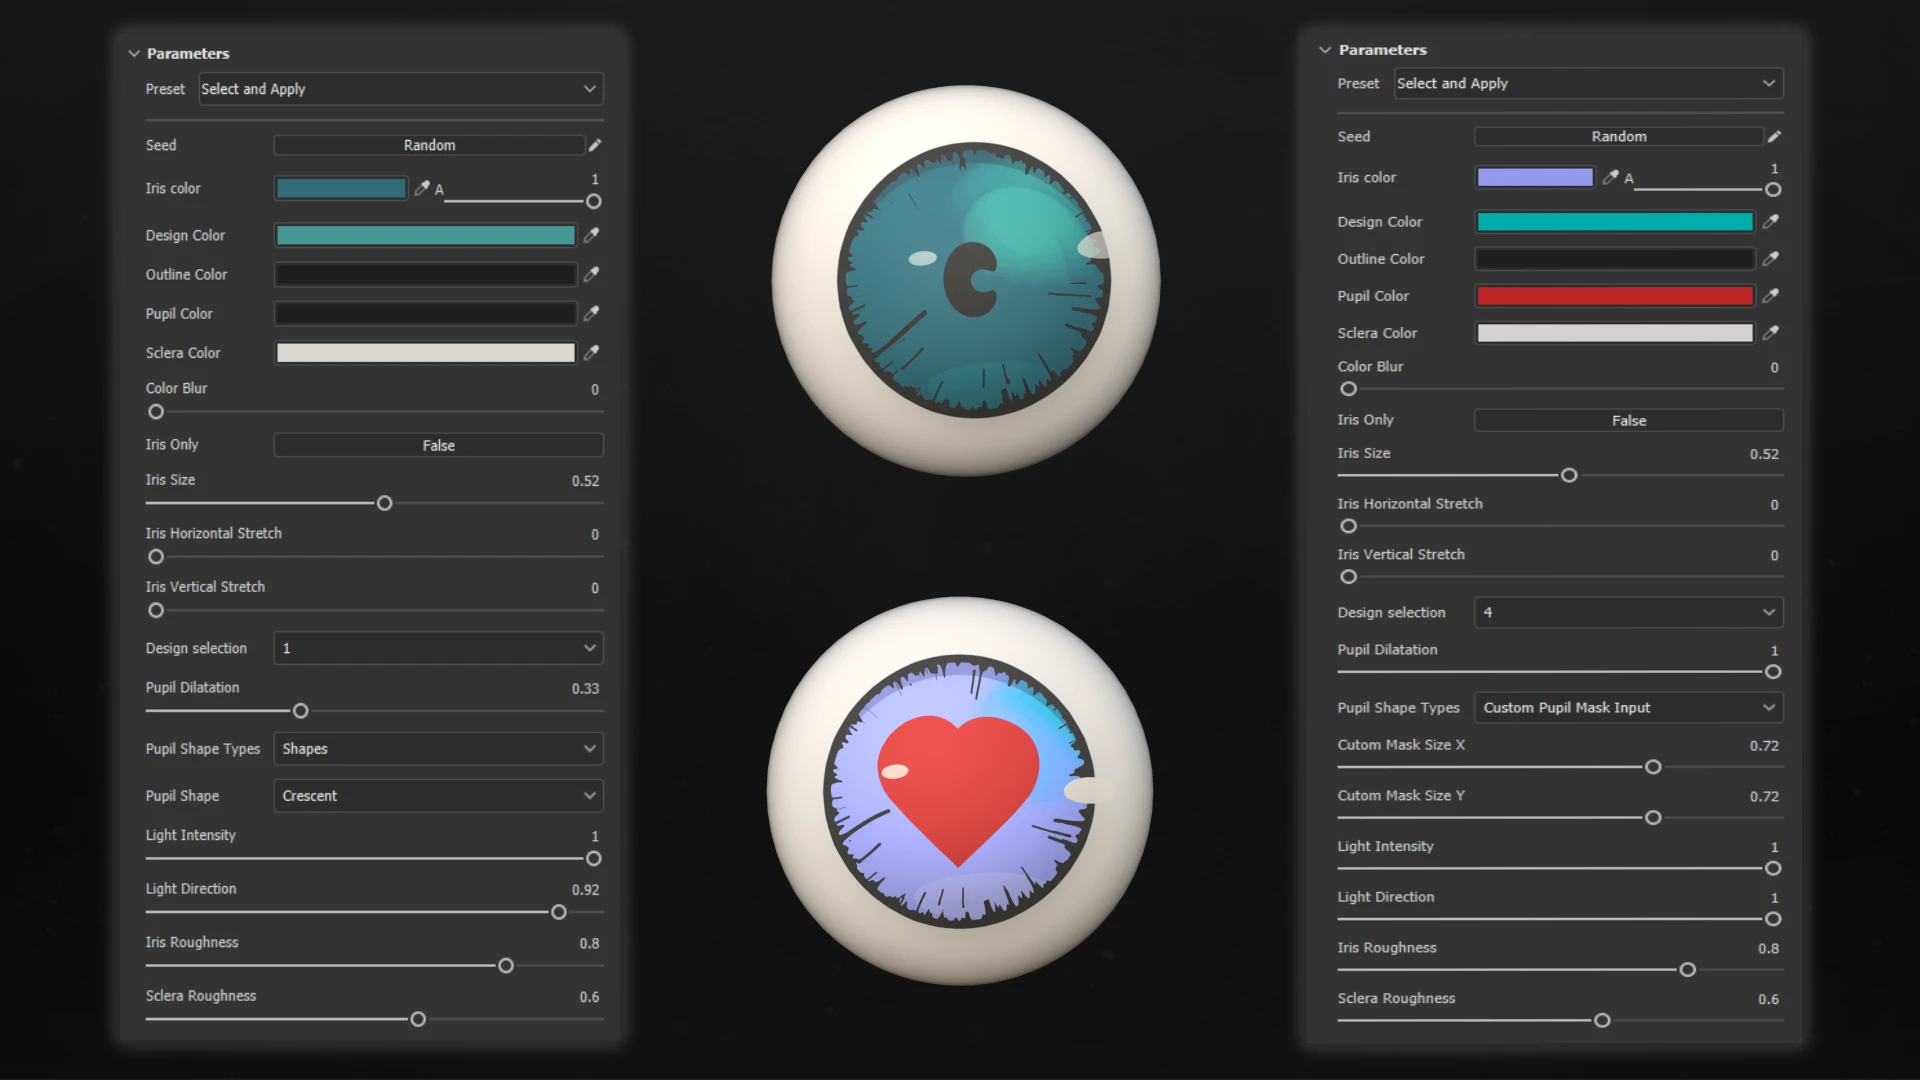Click the heart-pupil eyeball preview
Screen dimensions: 1920x1080
(x=960, y=791)
